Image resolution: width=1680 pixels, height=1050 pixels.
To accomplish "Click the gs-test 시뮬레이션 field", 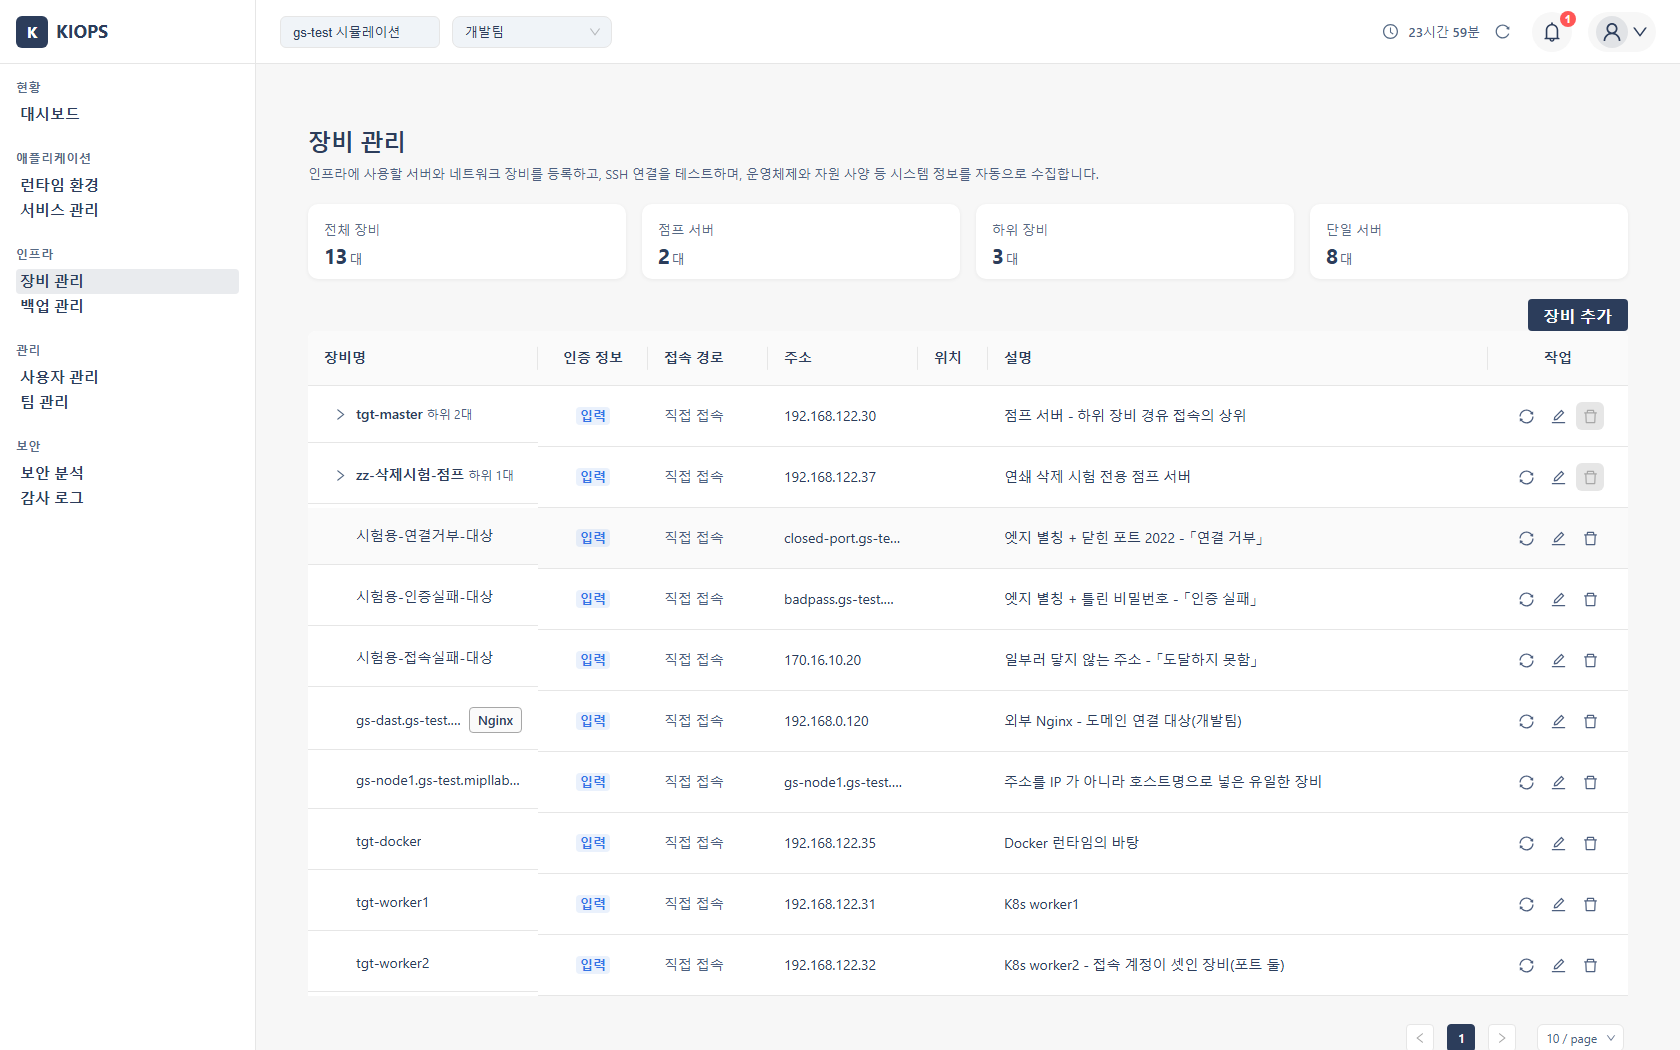I will 360,32.
